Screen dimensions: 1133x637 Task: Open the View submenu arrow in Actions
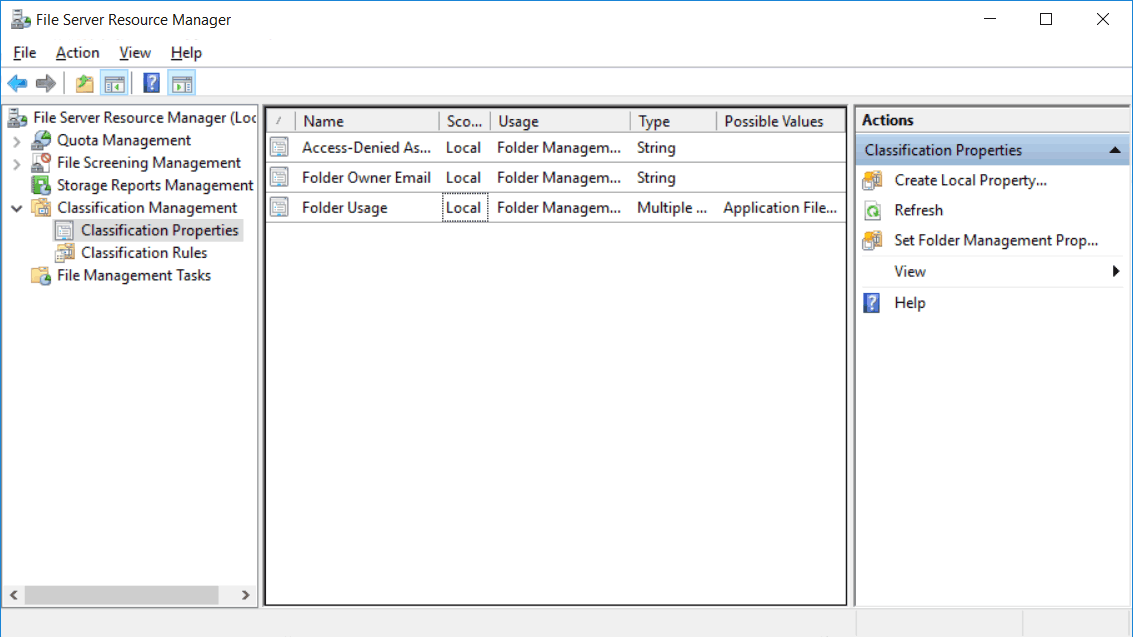click(x=1116, y=272)
